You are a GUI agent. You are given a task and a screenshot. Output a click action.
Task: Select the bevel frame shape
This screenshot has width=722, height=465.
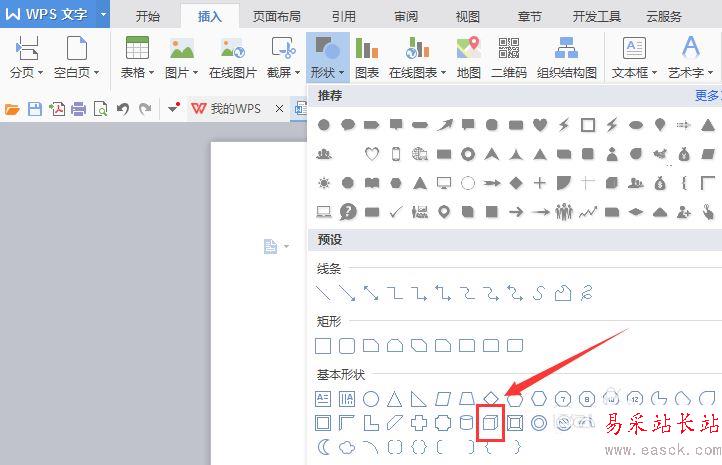(x=515, y=423)
